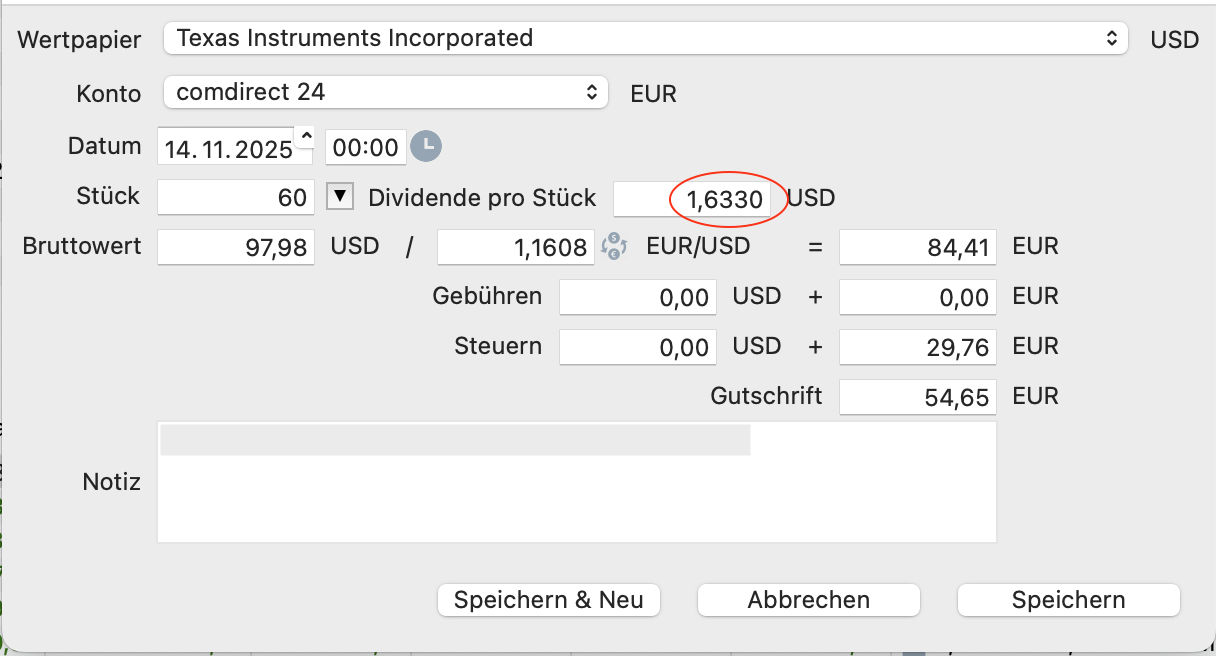1216x656 pixels.
Task: Open the Konto dropdown comdirect 24
Action: [x=385, y=93]
